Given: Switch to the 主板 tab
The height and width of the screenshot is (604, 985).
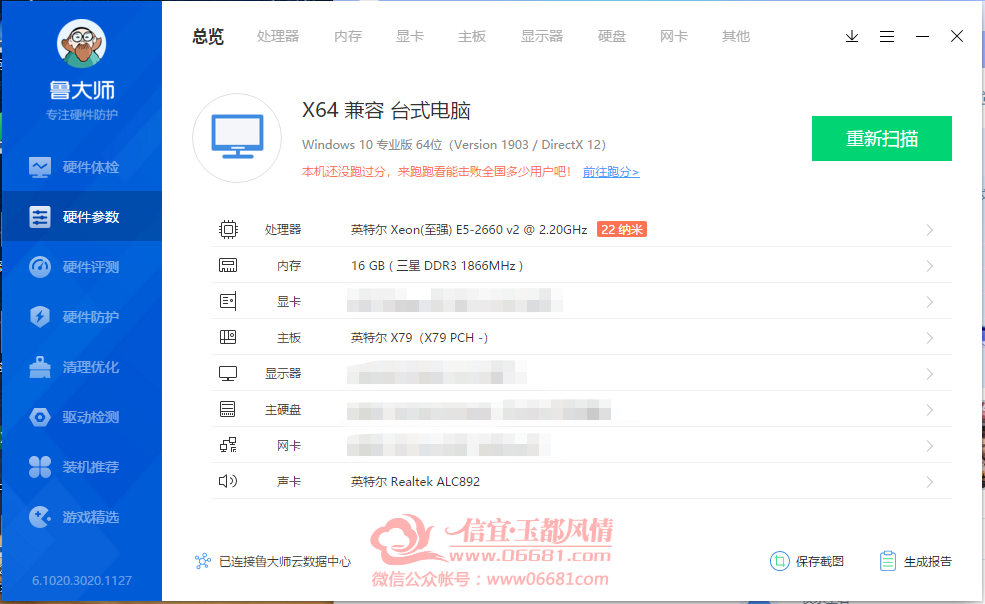Looking at the screenshot, I should point(472,36).
